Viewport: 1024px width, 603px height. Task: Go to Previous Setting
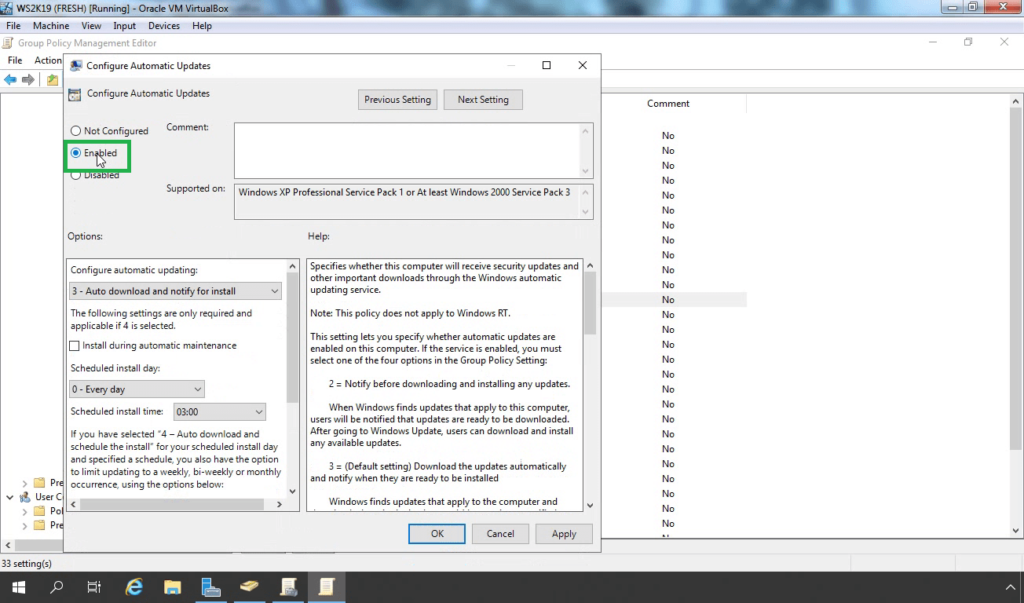(398, 99)
